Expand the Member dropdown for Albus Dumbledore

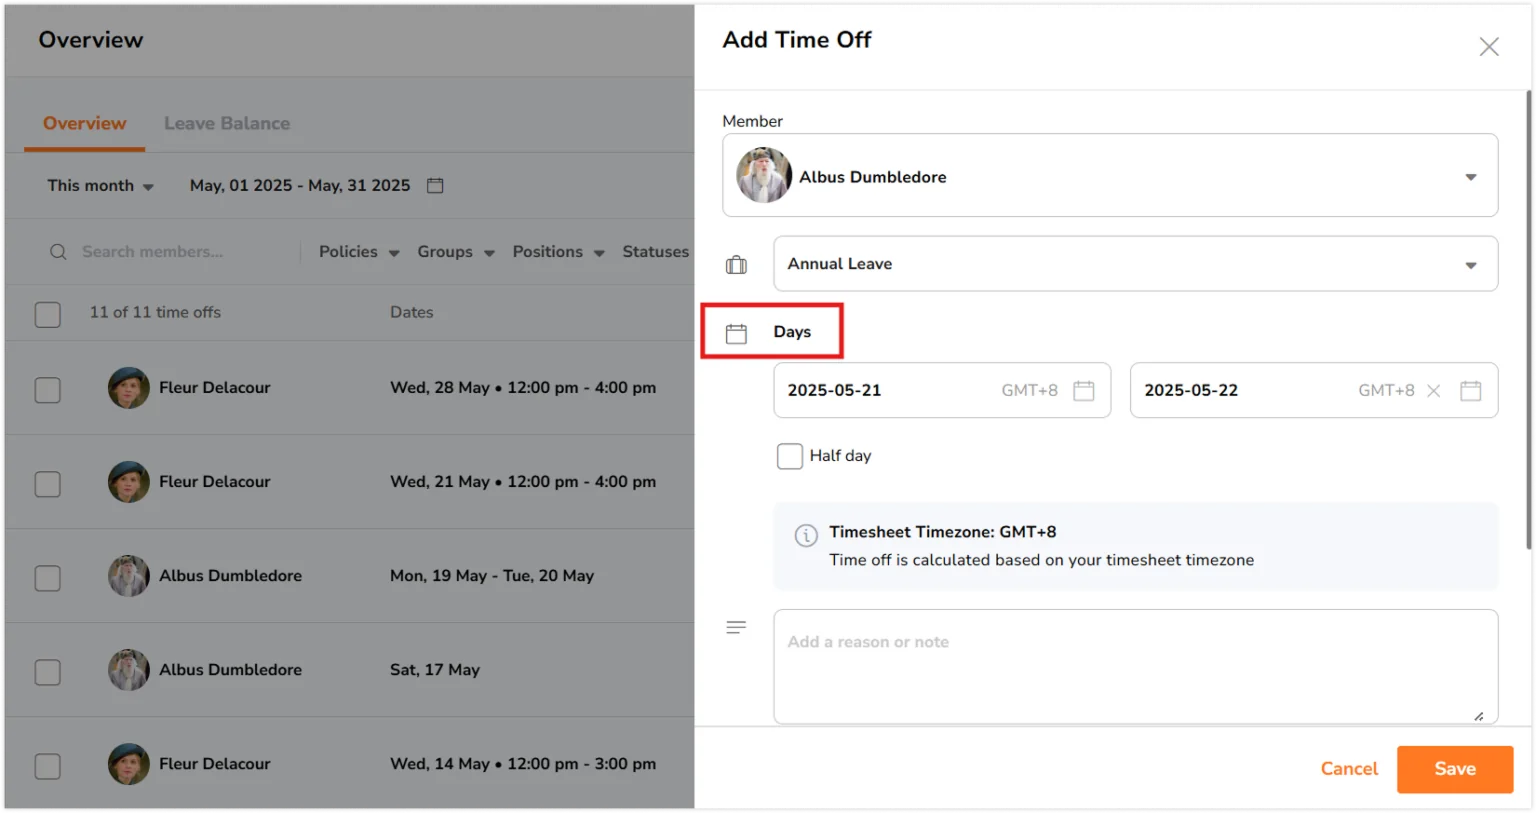[1110, 175]
